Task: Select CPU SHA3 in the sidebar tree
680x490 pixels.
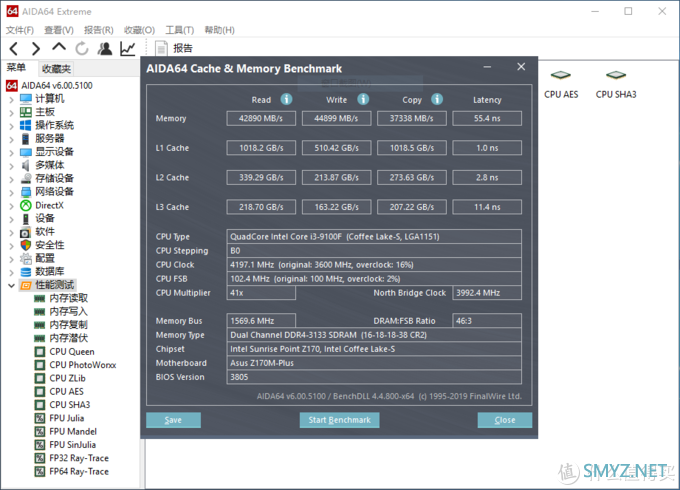Action: [x=69, y=405]
